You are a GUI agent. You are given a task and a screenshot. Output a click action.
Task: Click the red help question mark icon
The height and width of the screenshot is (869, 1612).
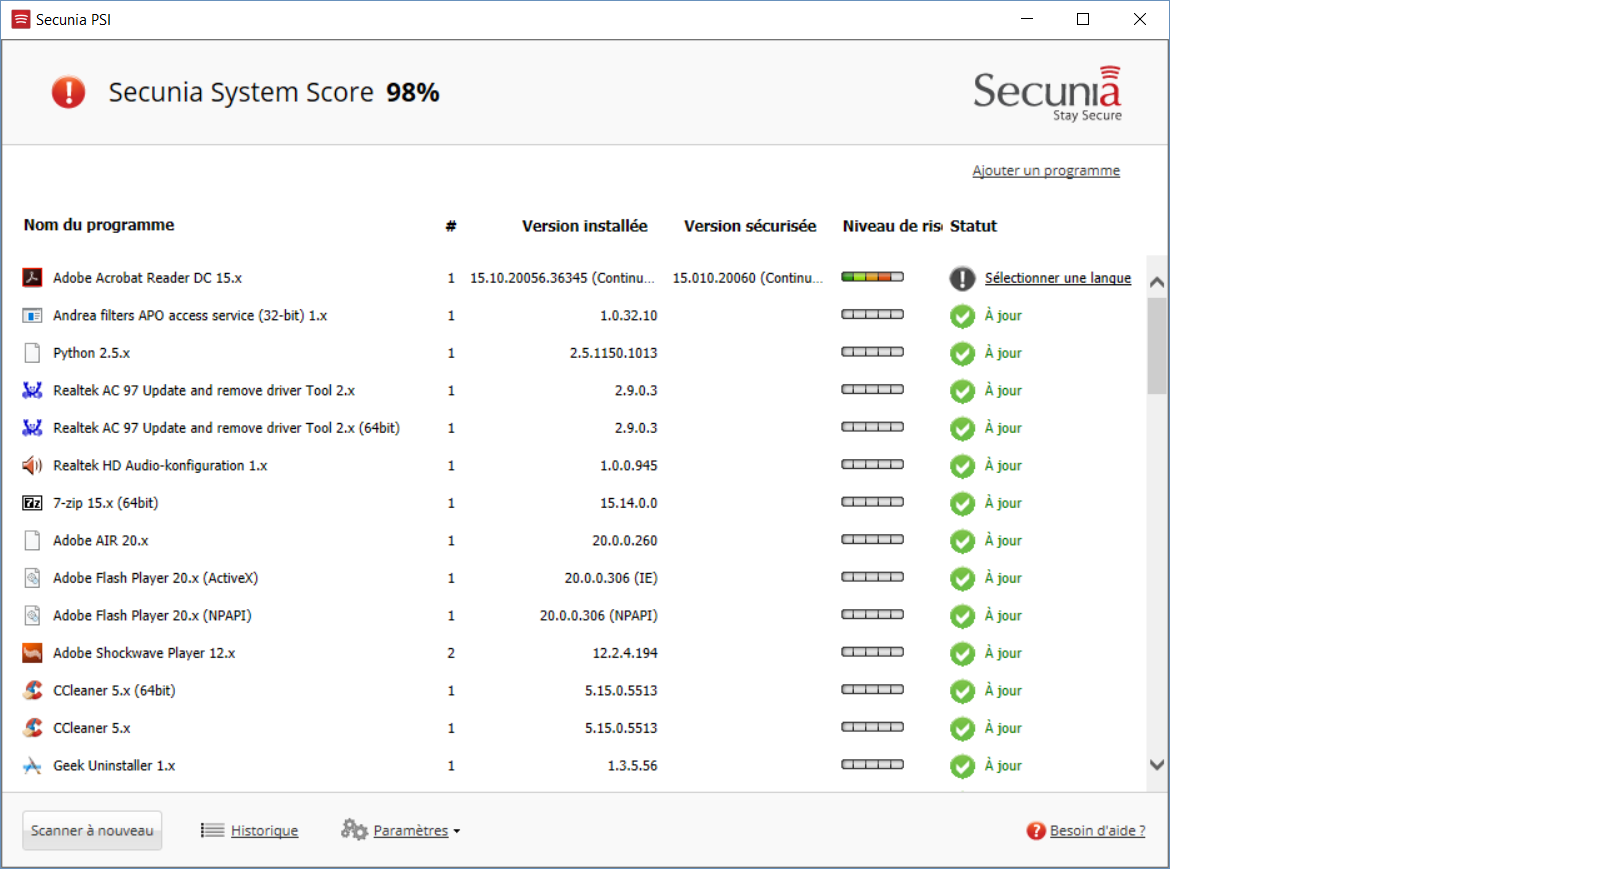click(1036, 831)
